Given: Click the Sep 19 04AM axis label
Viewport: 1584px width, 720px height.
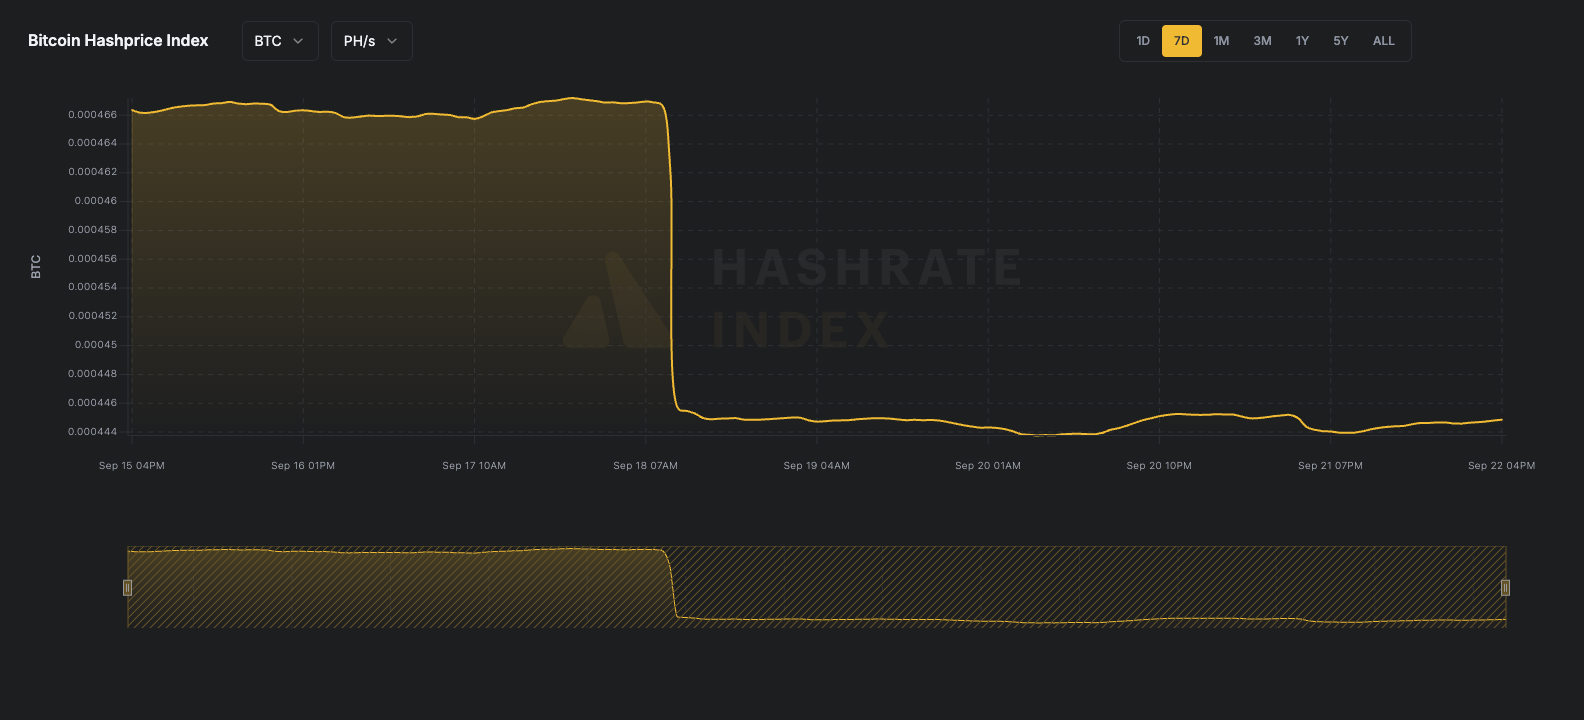Looking at the screenshot, I should (817, 466).
